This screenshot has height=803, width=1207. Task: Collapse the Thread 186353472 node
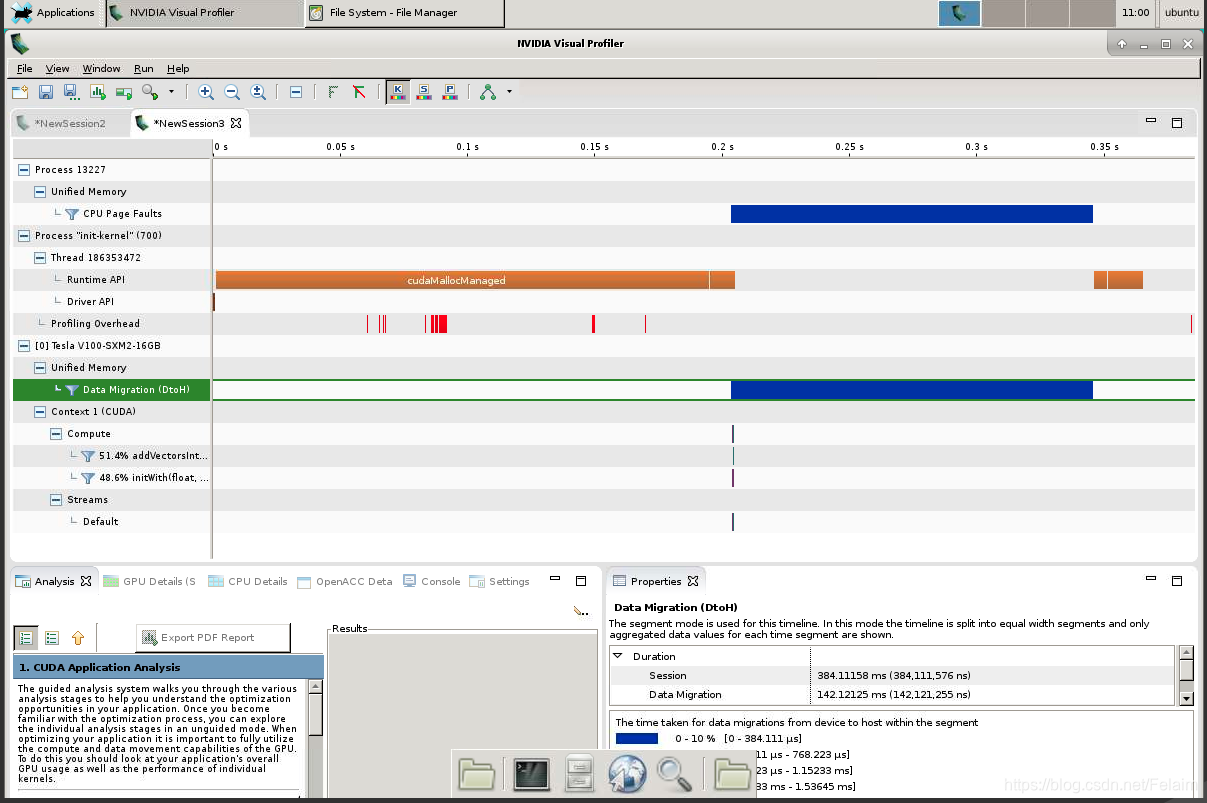click(40, 258)
